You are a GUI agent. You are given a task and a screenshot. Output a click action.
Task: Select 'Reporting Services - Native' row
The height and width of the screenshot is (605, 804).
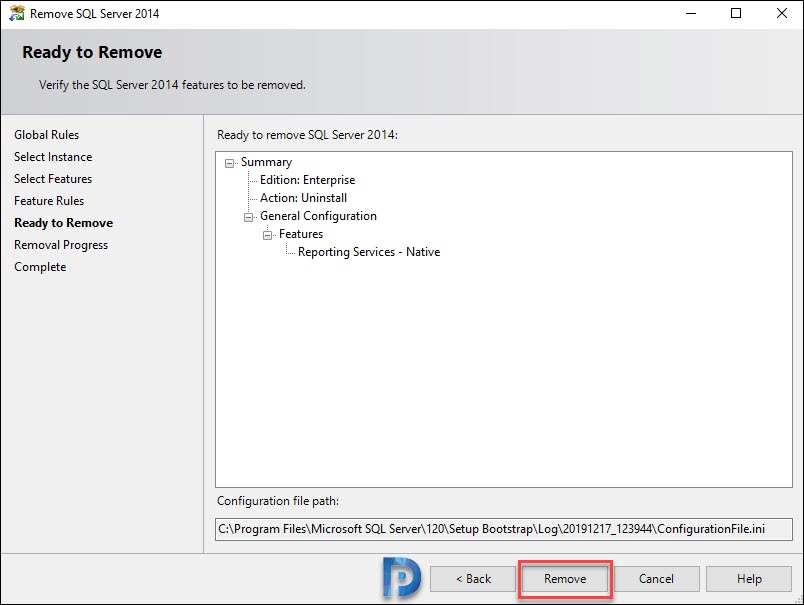369,252
